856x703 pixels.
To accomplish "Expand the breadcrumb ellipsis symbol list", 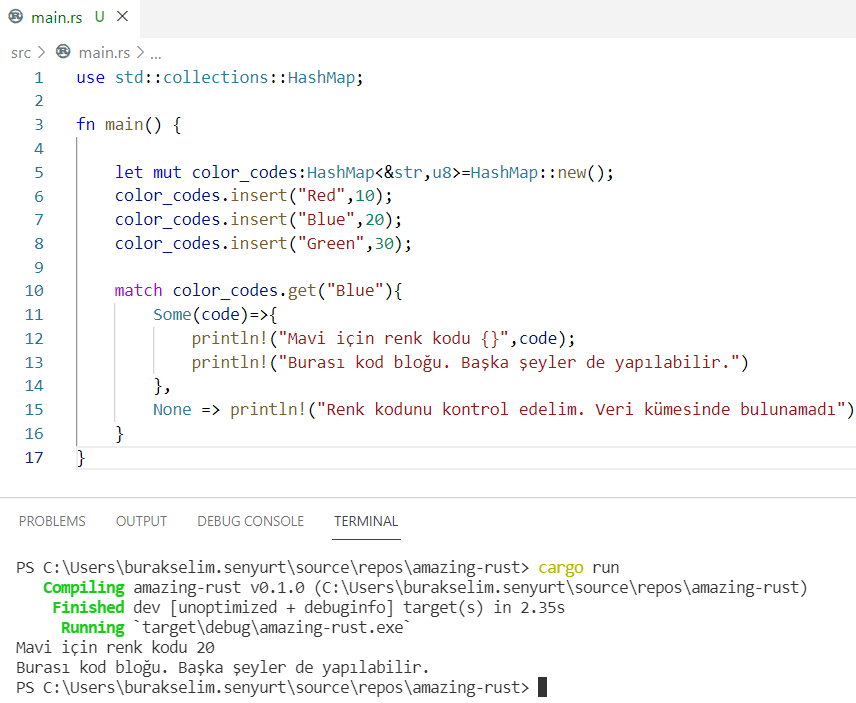I will (155, 52).
